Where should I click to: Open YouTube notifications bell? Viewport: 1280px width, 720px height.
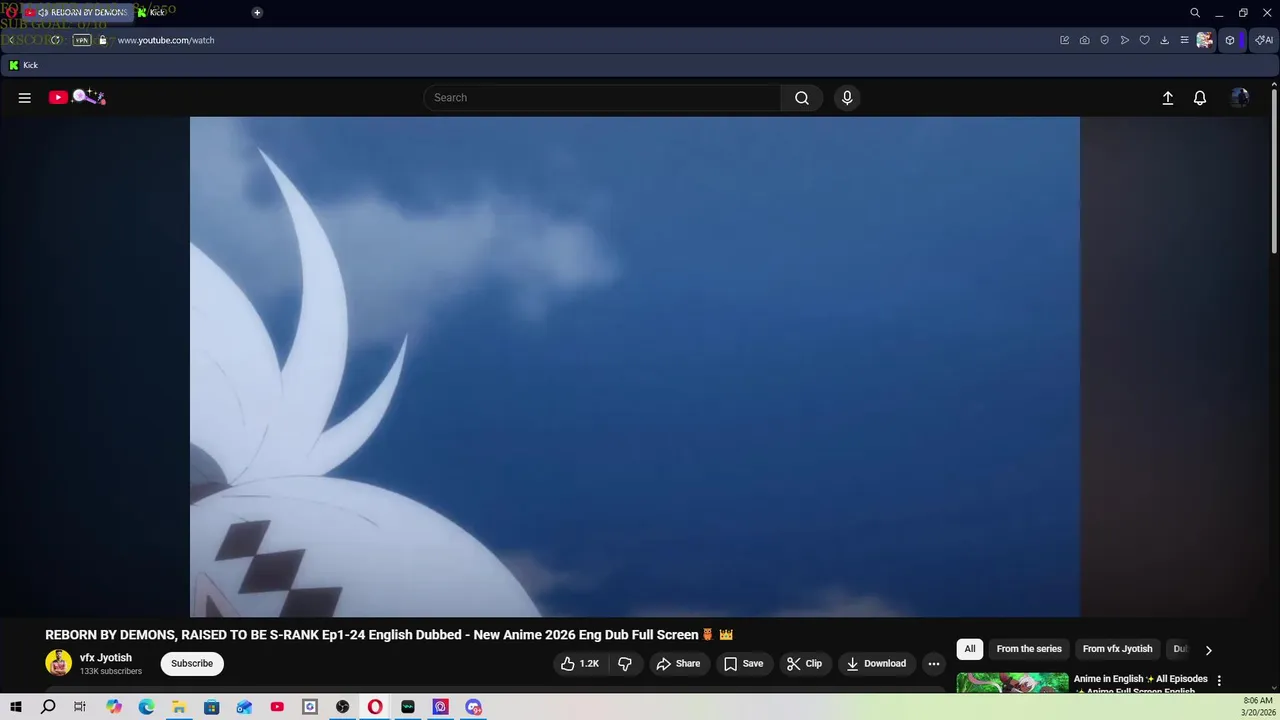pyautogui.click(x=1200, y=98)
